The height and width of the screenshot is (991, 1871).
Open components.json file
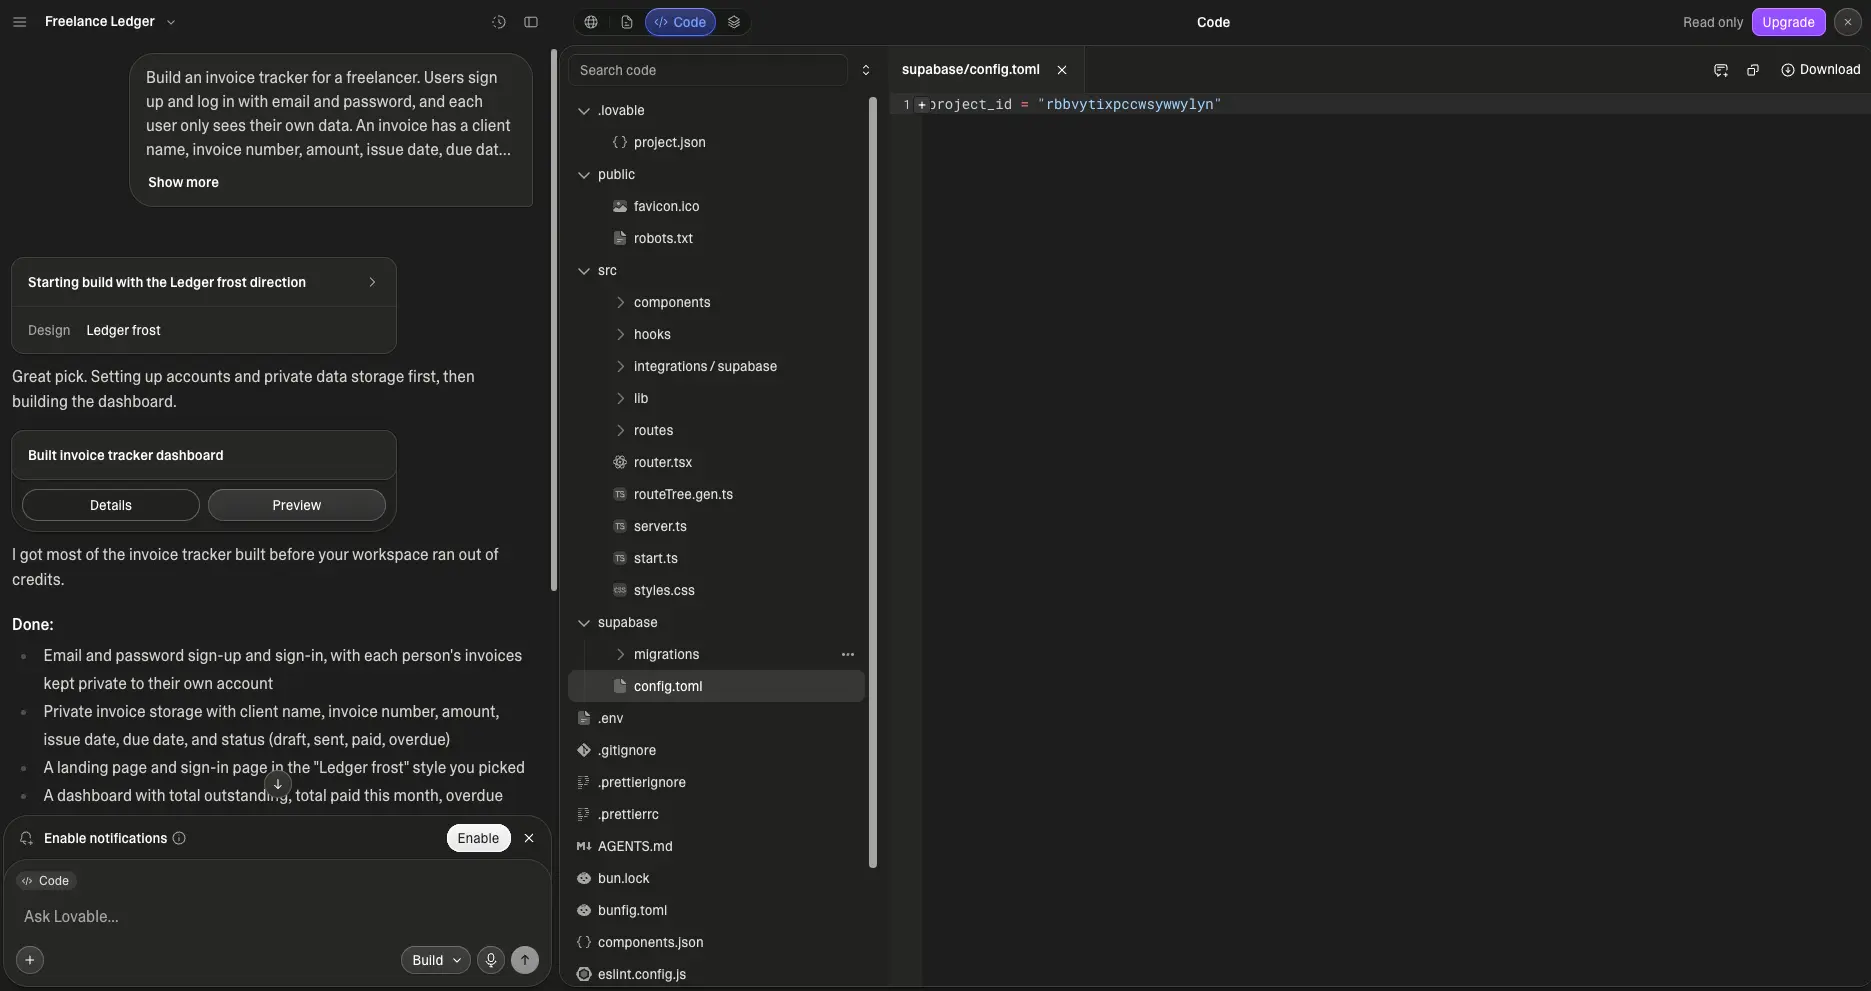pyautogui.click(x=716, y=942)
